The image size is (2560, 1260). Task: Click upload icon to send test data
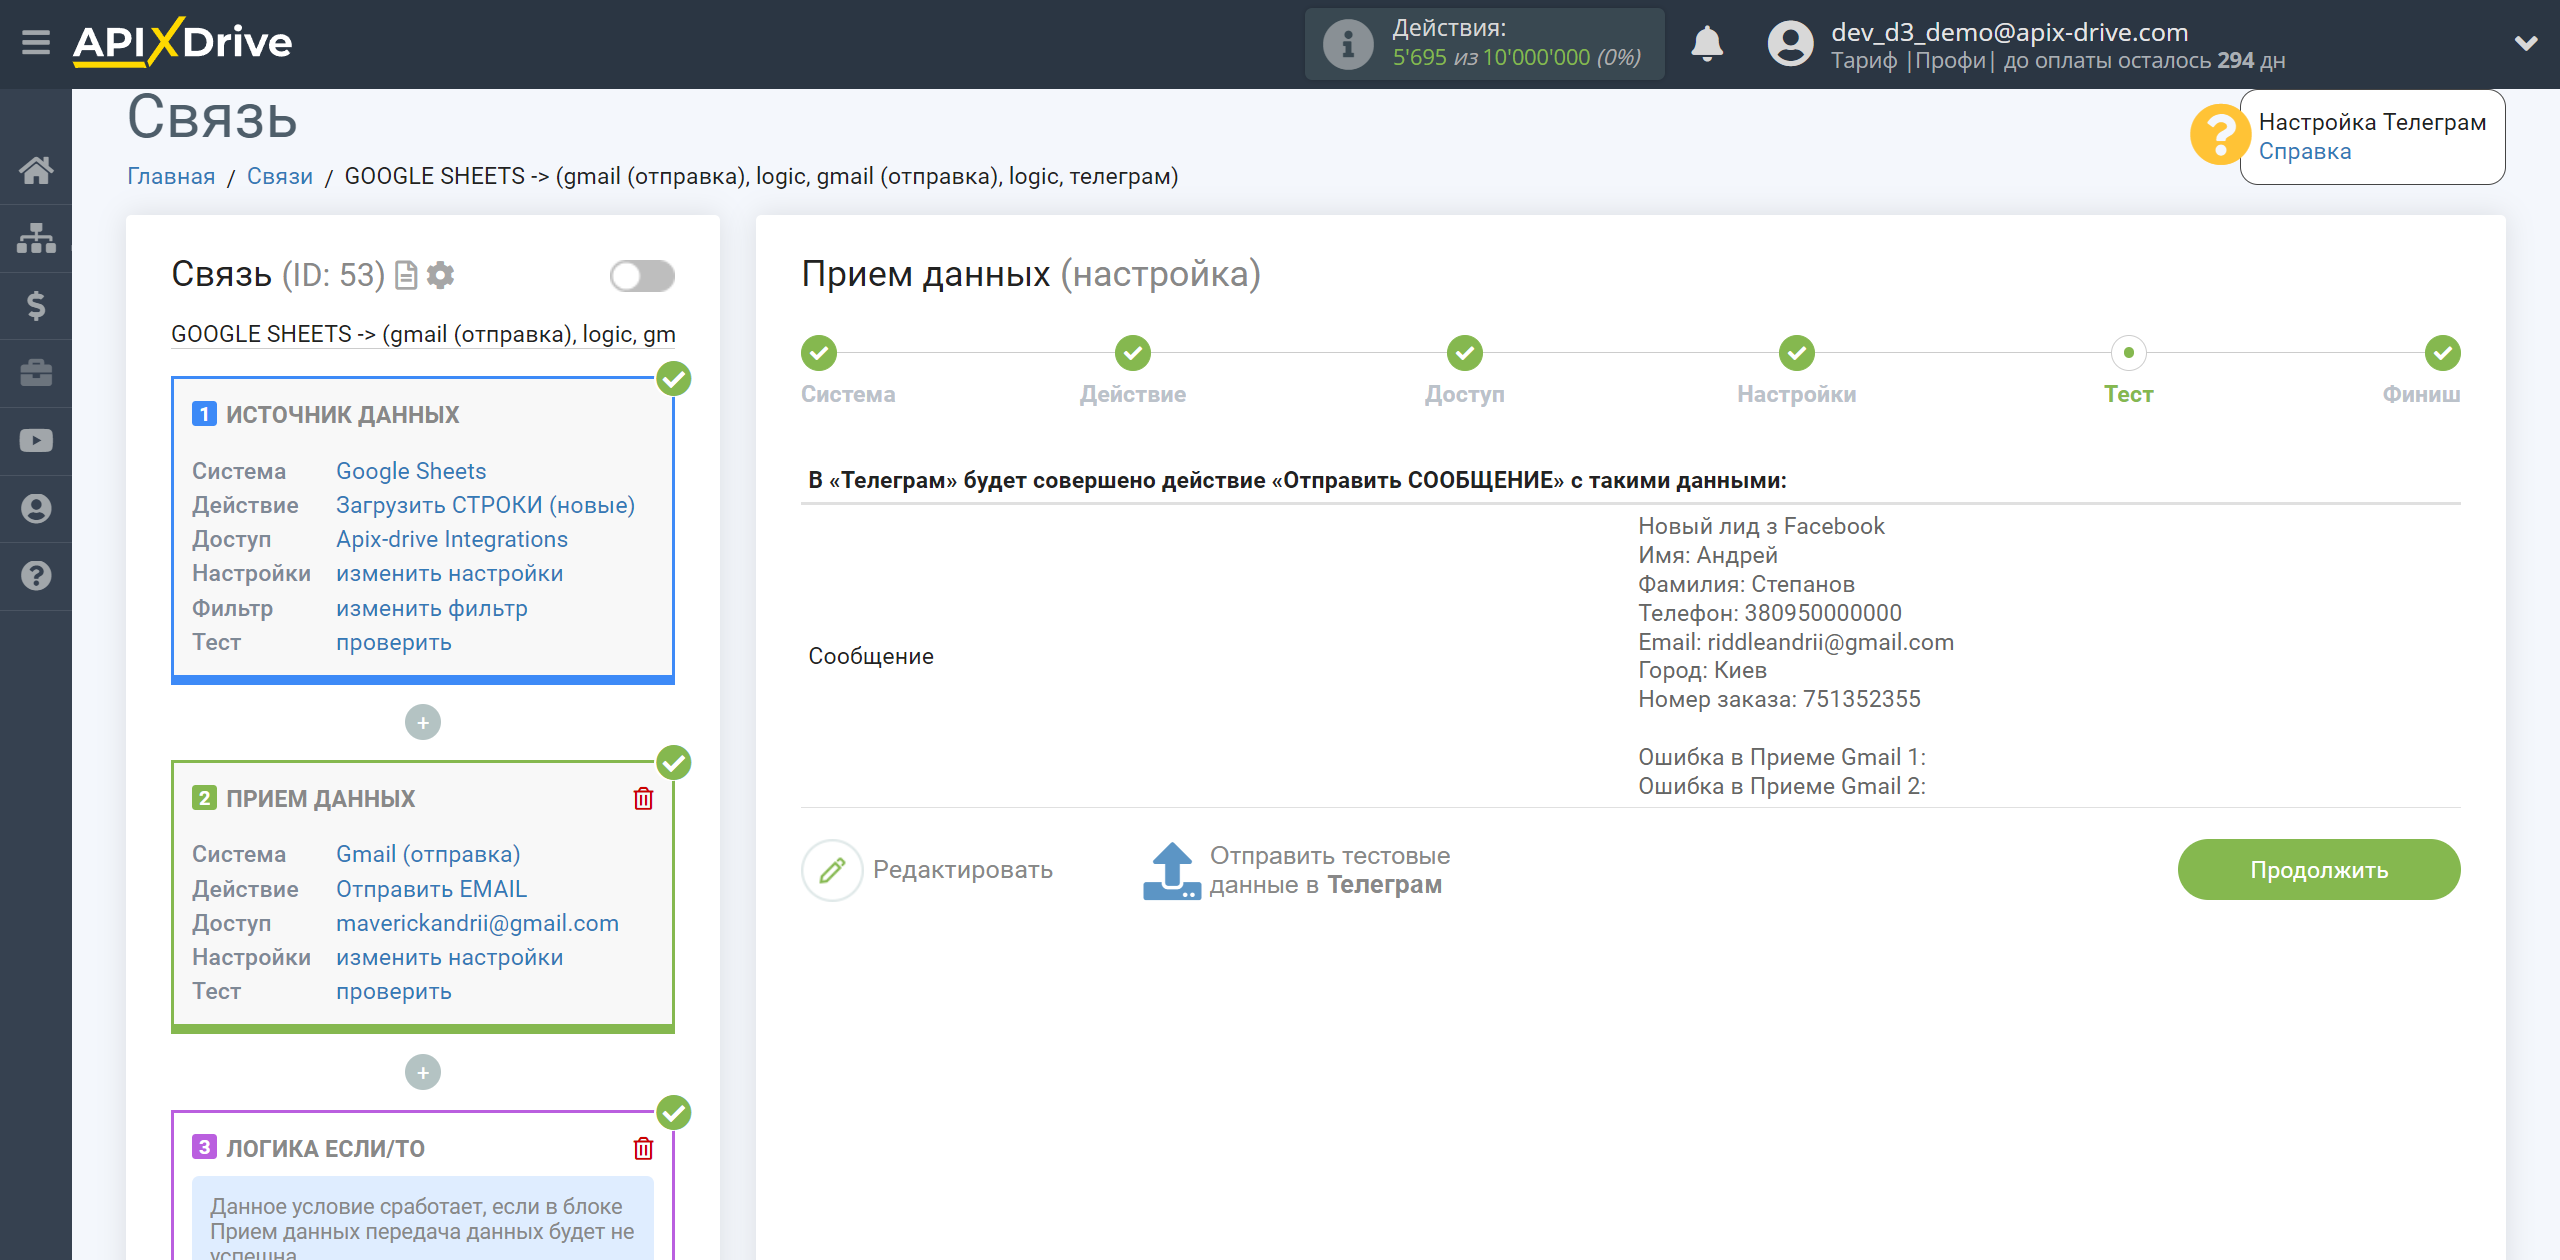1172,870
